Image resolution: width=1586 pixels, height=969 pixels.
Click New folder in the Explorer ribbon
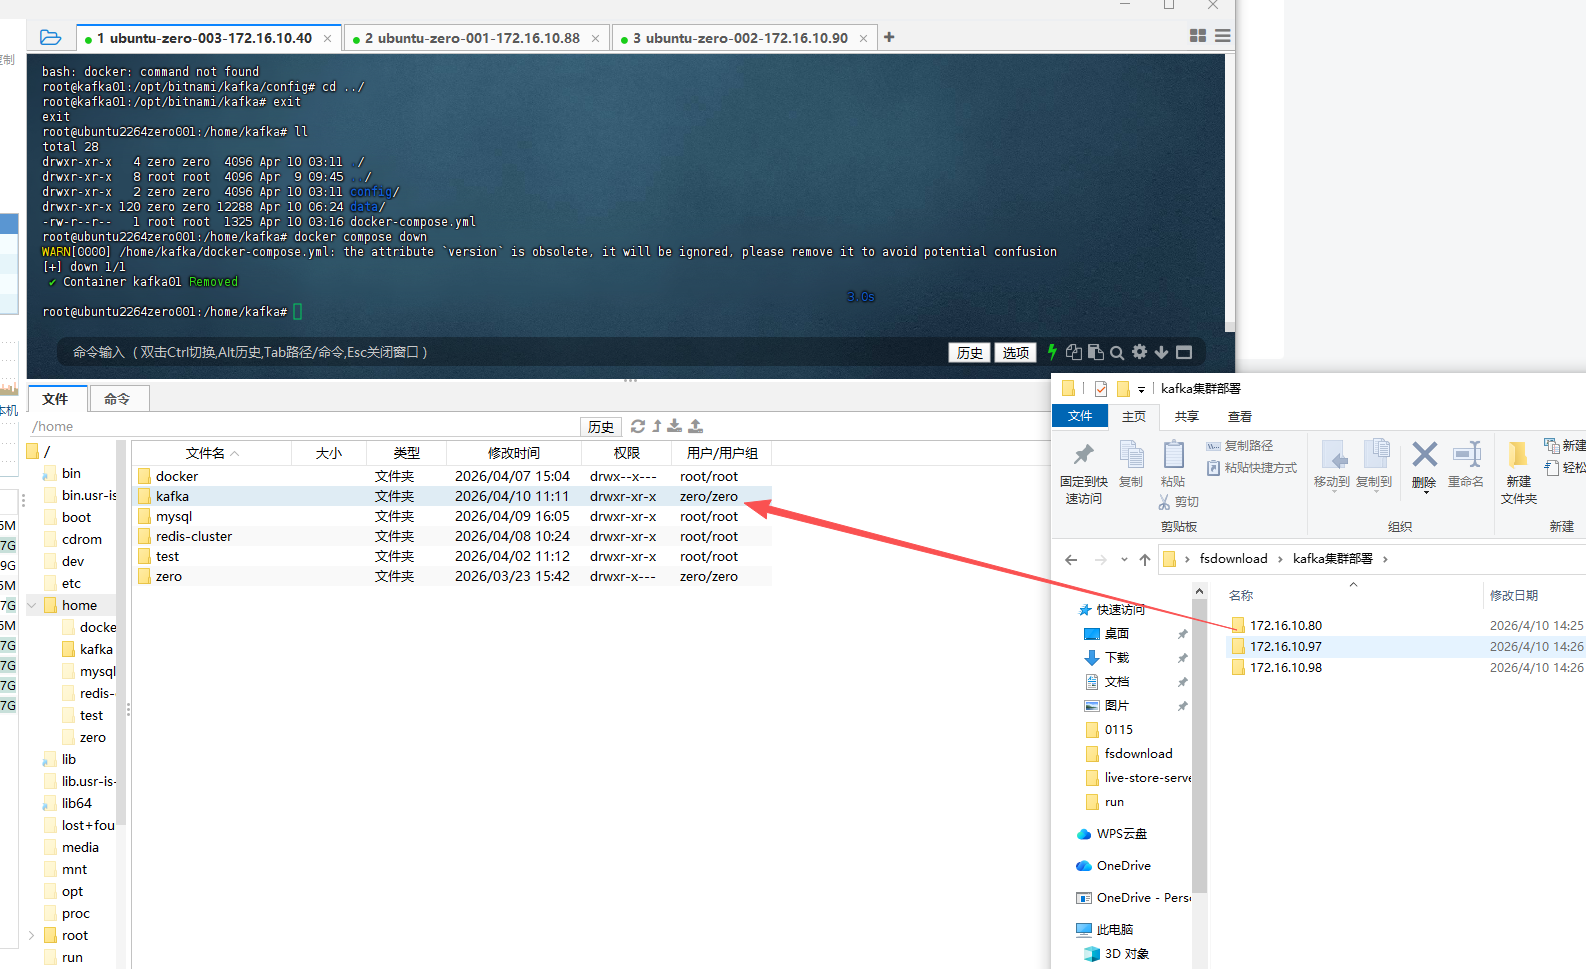coord(1518,472)
